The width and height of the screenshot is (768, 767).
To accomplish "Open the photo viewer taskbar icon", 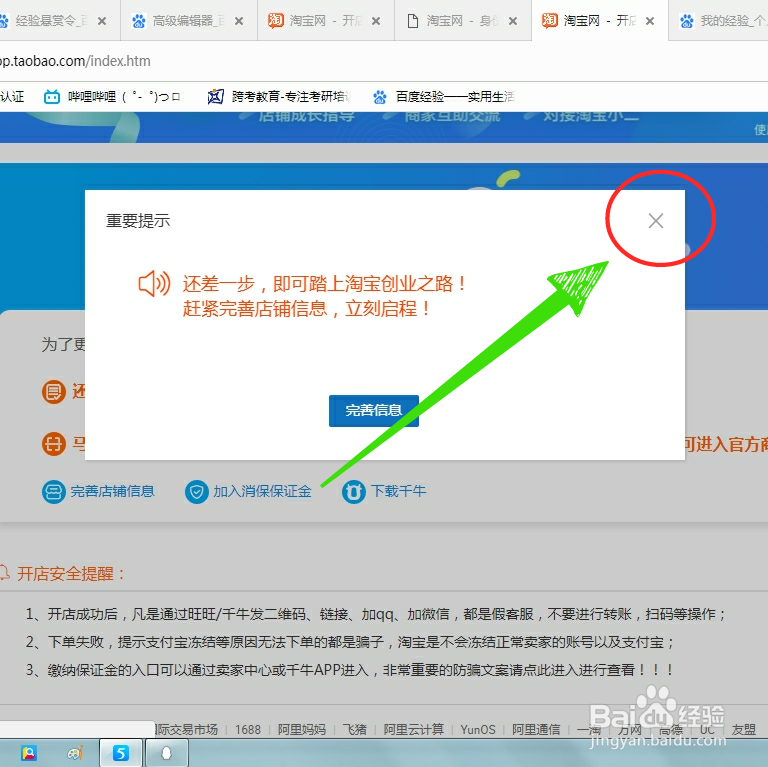I will (29, 753).
